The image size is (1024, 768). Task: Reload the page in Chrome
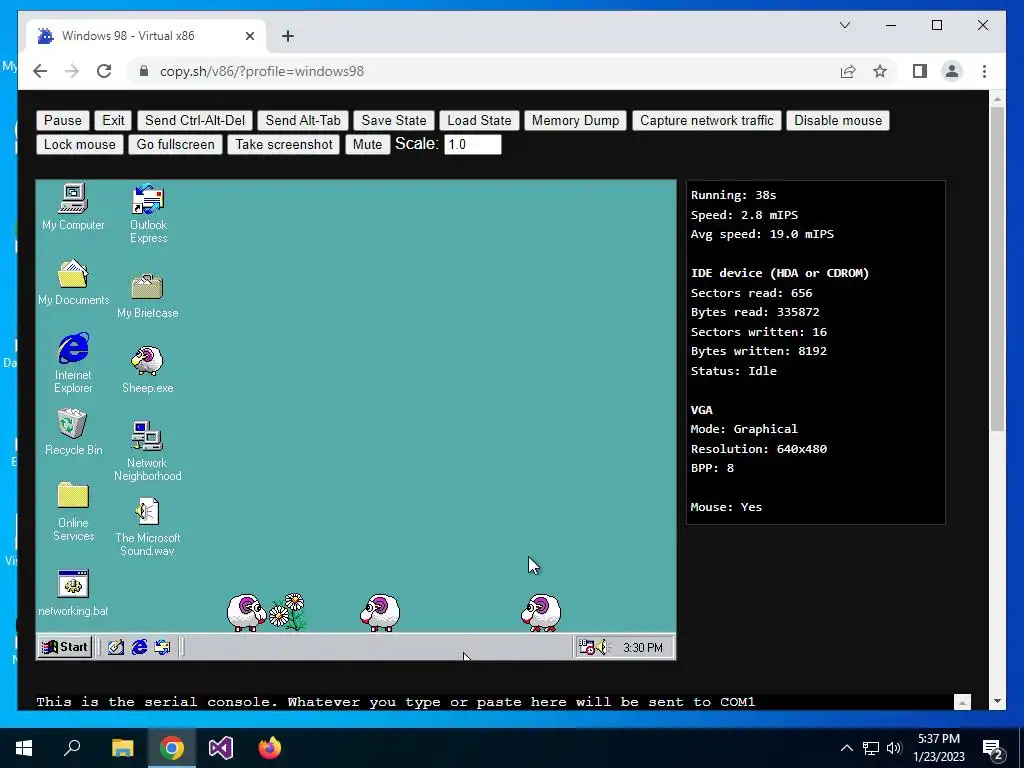click(104, 71)
